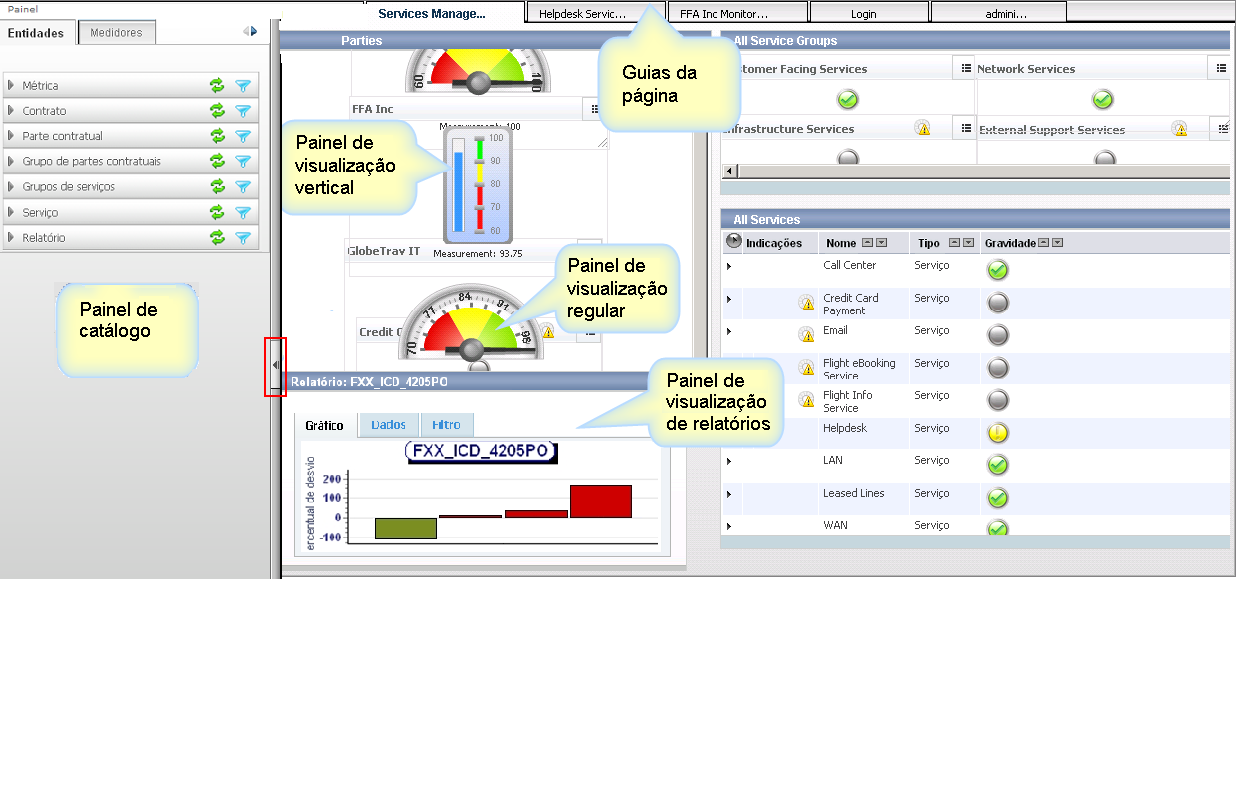This screenshot has width=1236, height=807.
Task: Expand the Email service row
Action: pyautogui.click(x=729, y=331)
